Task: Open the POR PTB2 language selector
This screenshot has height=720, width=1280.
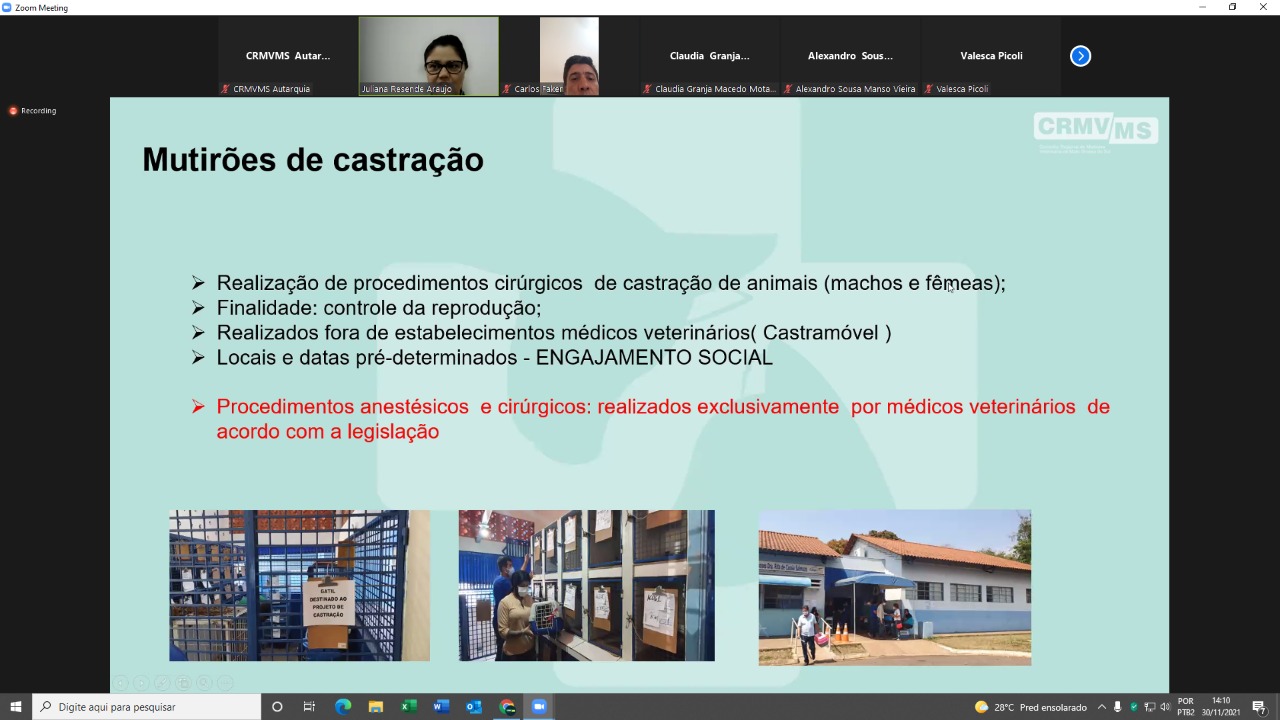Action: (1186, 707)
